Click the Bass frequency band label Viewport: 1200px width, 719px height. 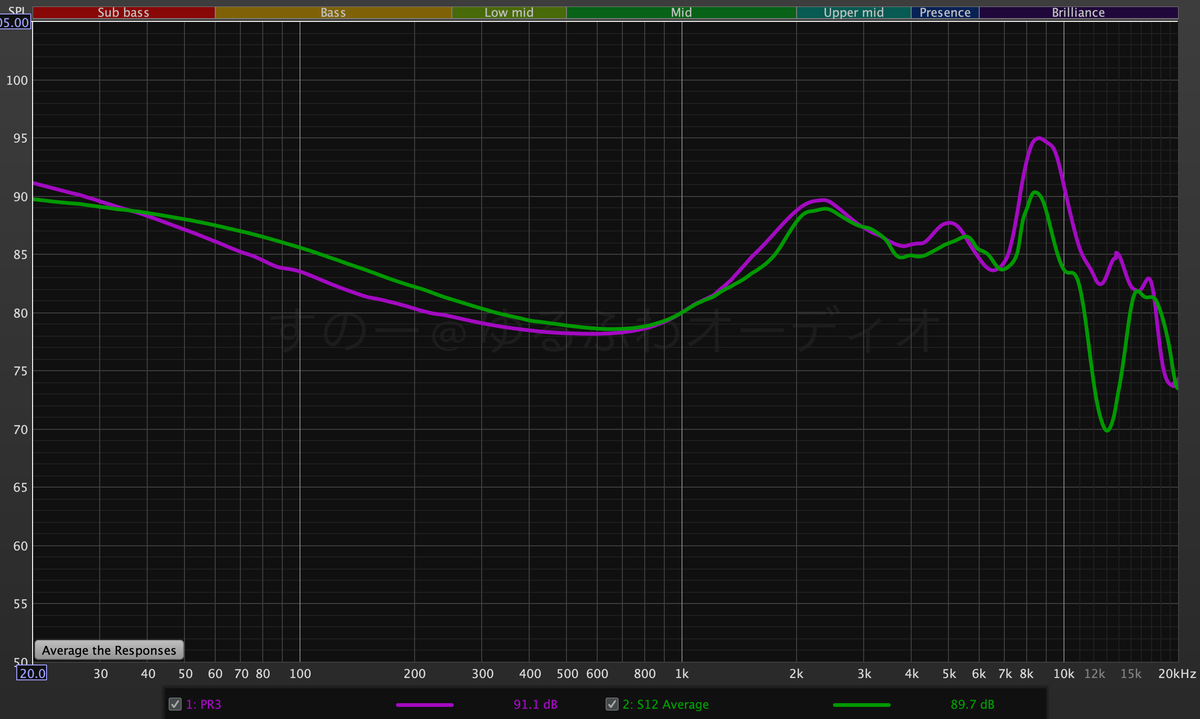(333, 13)
